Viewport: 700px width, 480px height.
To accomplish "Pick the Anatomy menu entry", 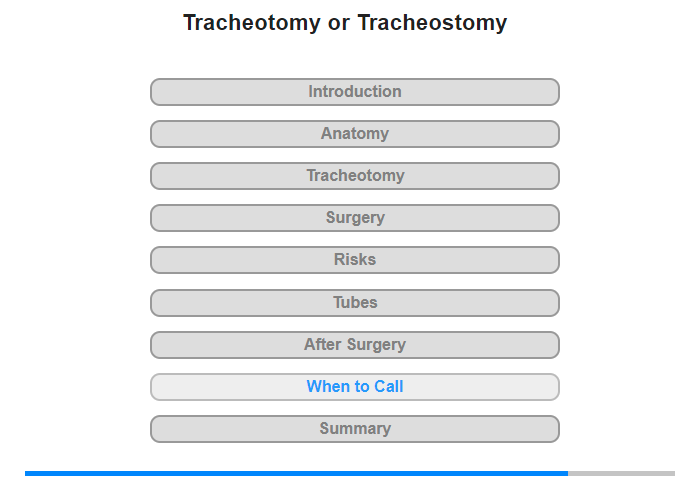I will [x=355, y=134].
